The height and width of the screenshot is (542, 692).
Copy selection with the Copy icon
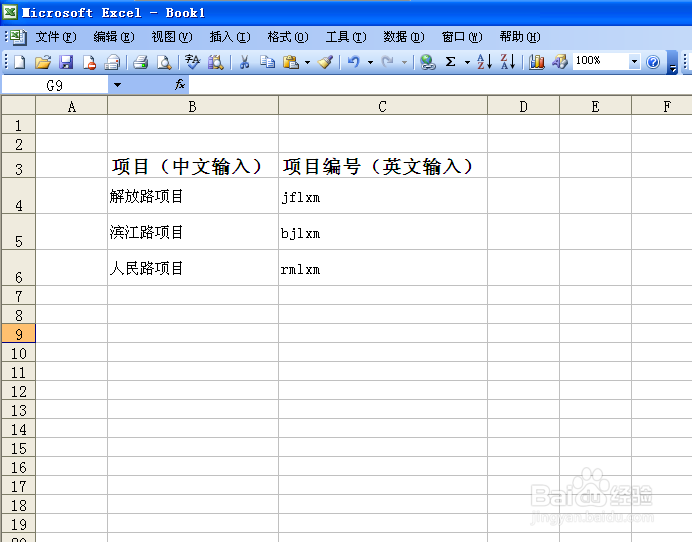click(x=267, y=62)
